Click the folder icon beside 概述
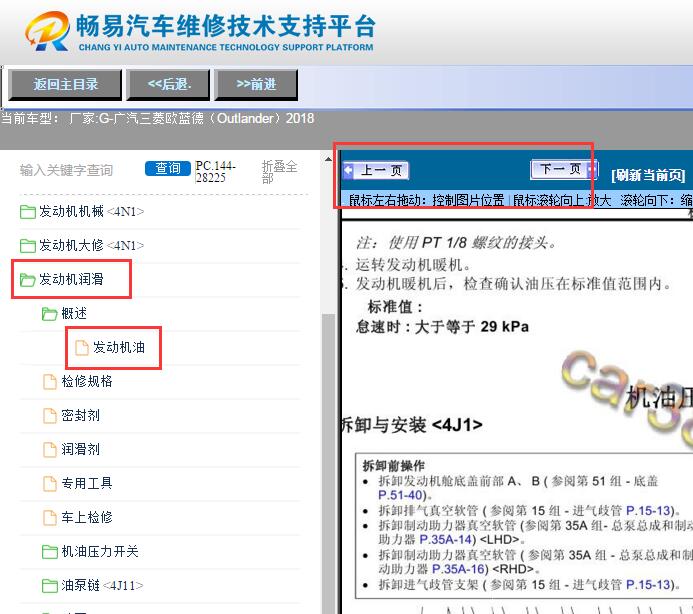Viewport: 693px width, 614px height. pyautogui.click(x=50, y=313)
